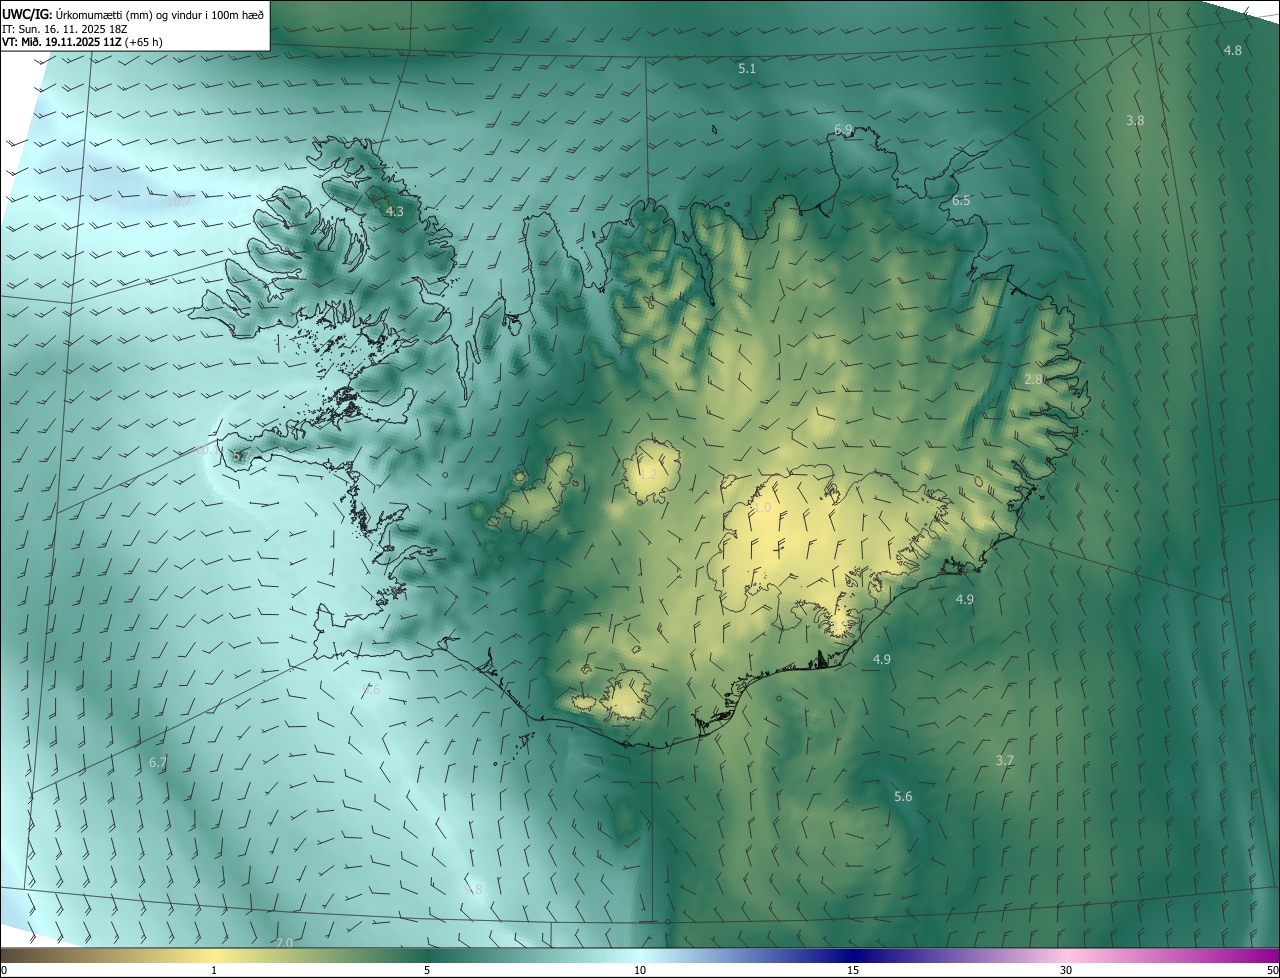Click the colour scale tick label 10
This screenshot has width=1280, height=978.
click(640, 971)
